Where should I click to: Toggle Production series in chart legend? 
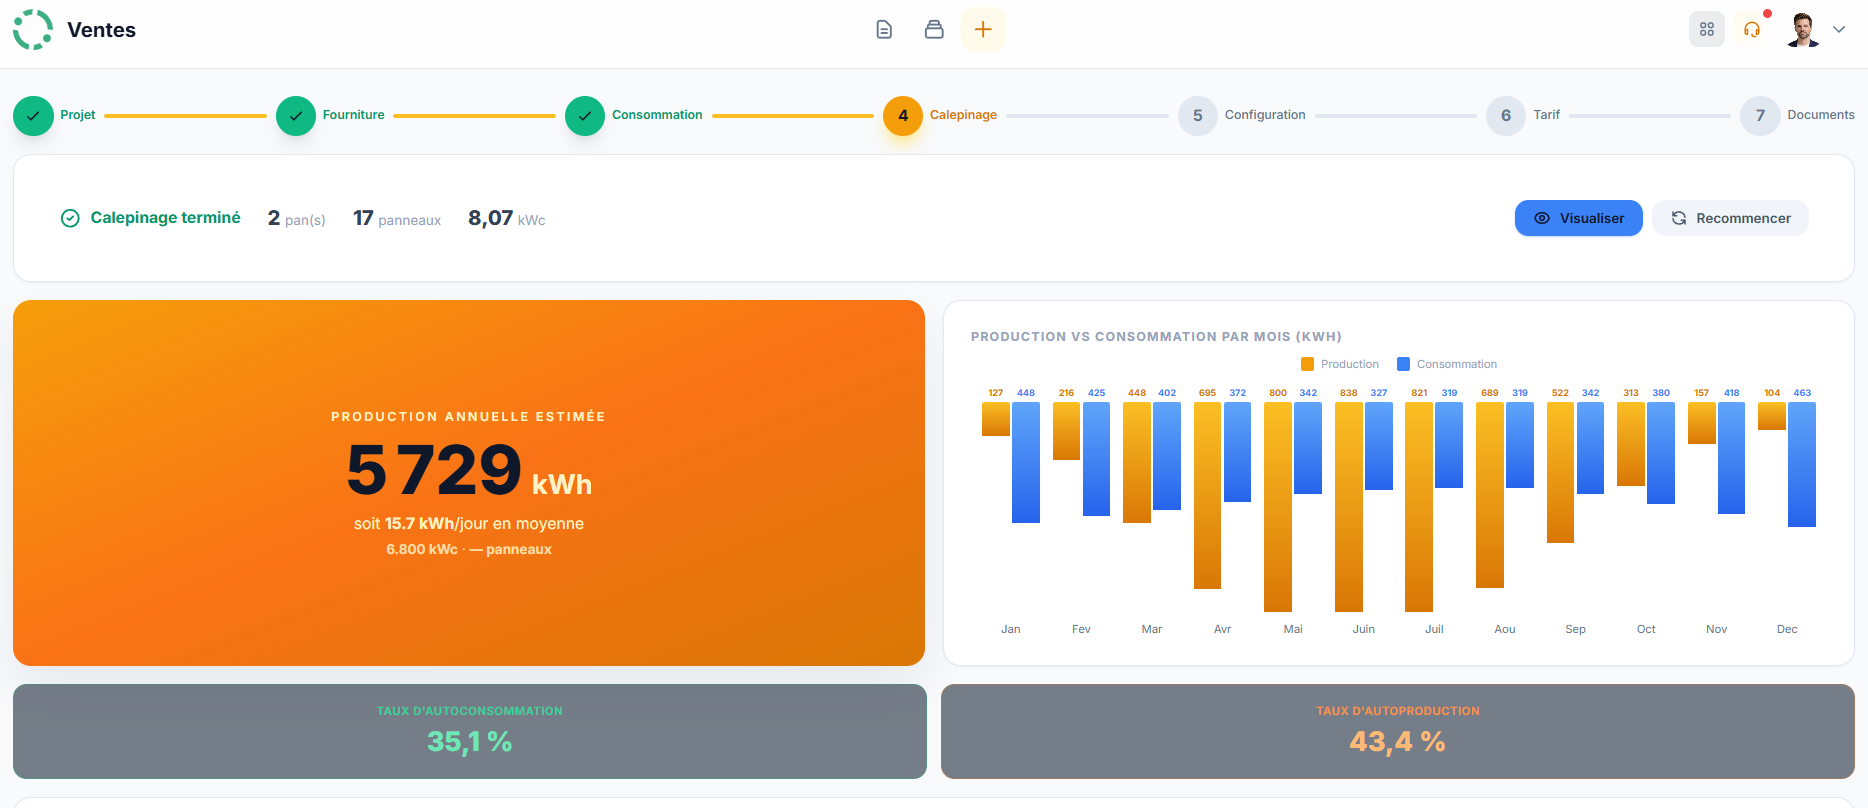(1340, 364)
